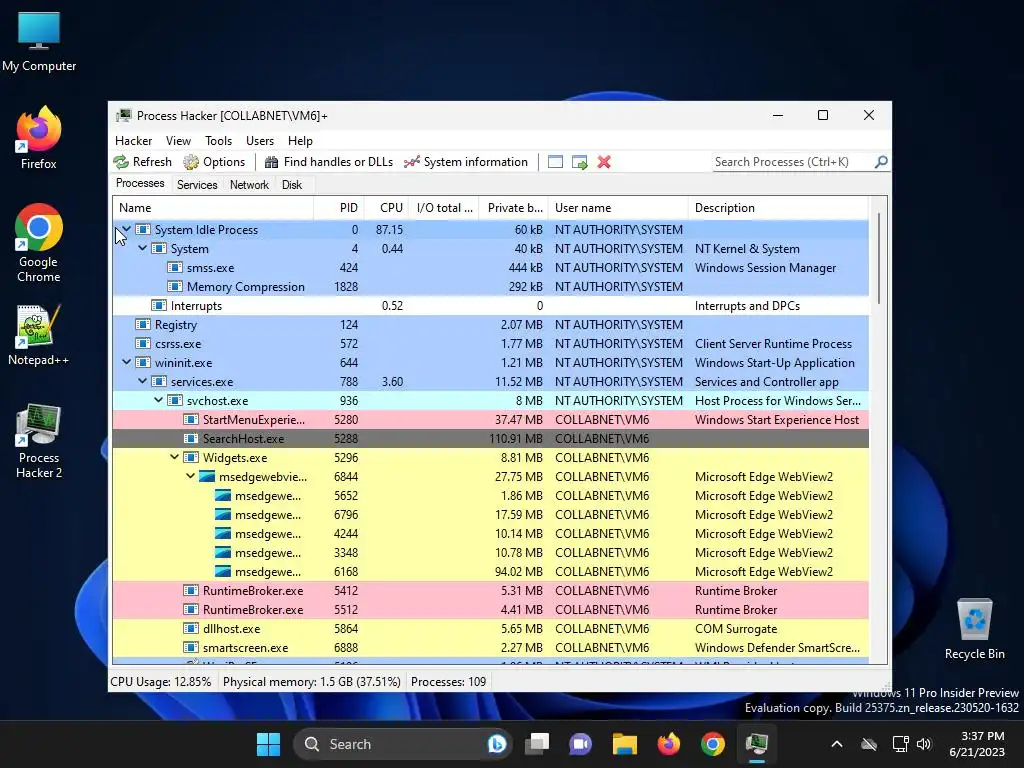This screenshot has width=1024, height=768.
Task: Select the Interrupts row
Action: (490, 305)
